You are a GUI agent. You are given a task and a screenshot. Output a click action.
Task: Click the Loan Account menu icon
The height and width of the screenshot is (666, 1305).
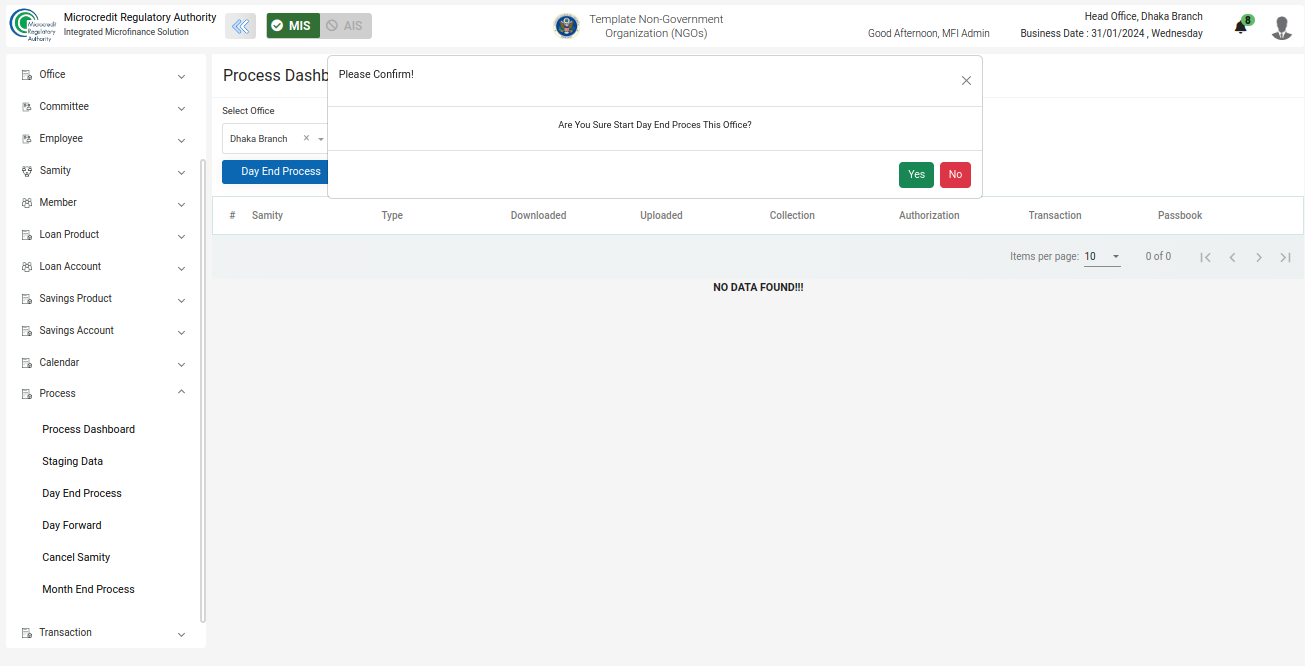coord(27,267)
